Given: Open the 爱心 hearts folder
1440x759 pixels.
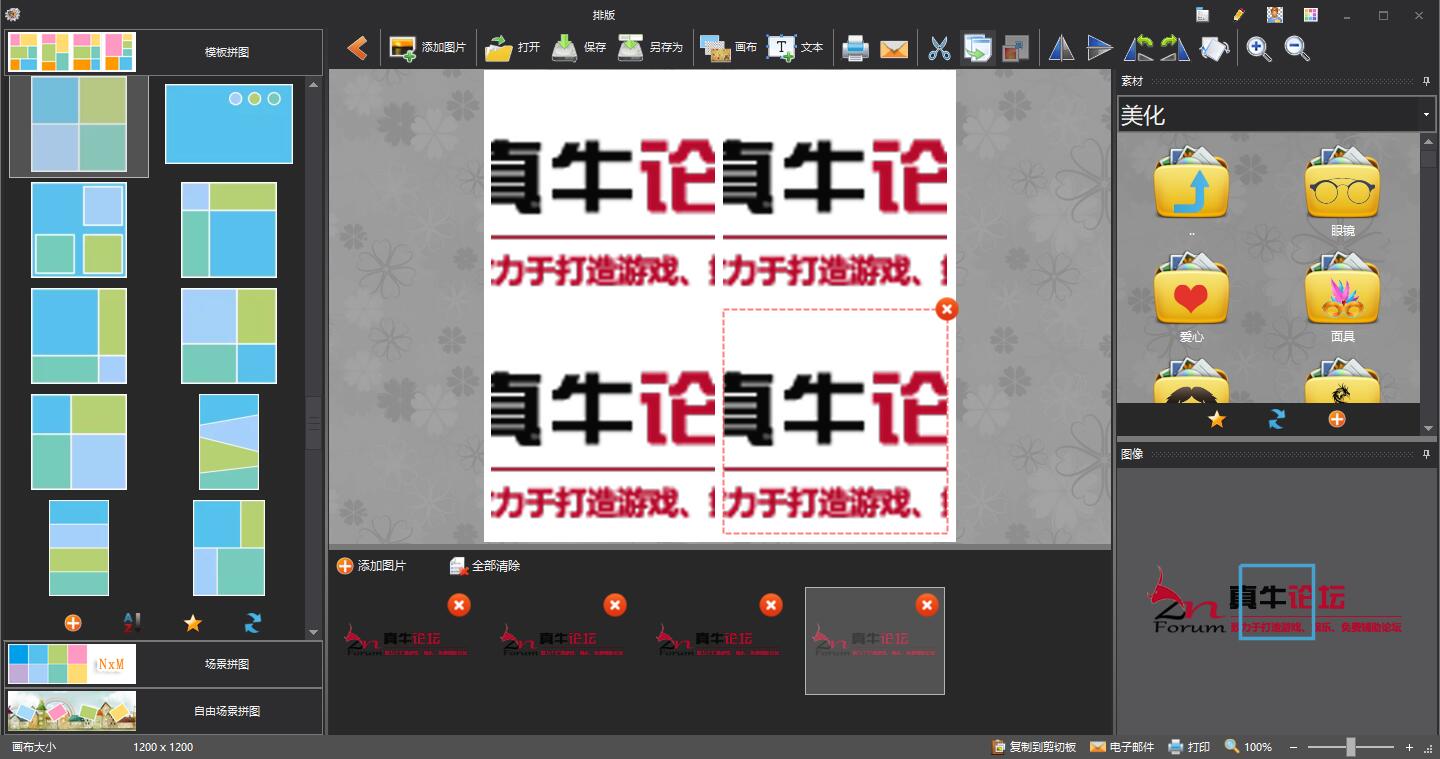Looking at the screenshot, I should pos(1191,298).
